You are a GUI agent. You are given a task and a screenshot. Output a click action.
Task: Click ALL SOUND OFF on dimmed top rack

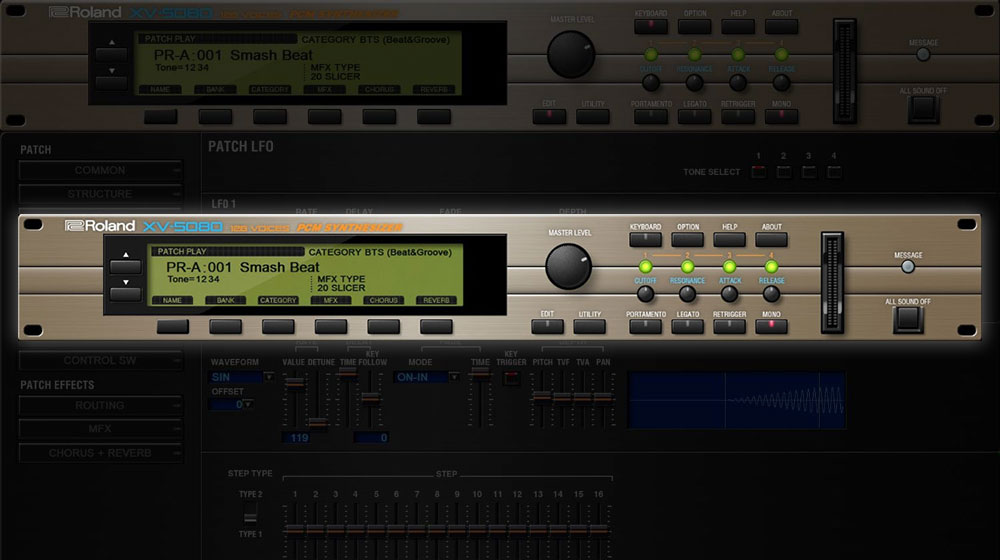(923, 110)
